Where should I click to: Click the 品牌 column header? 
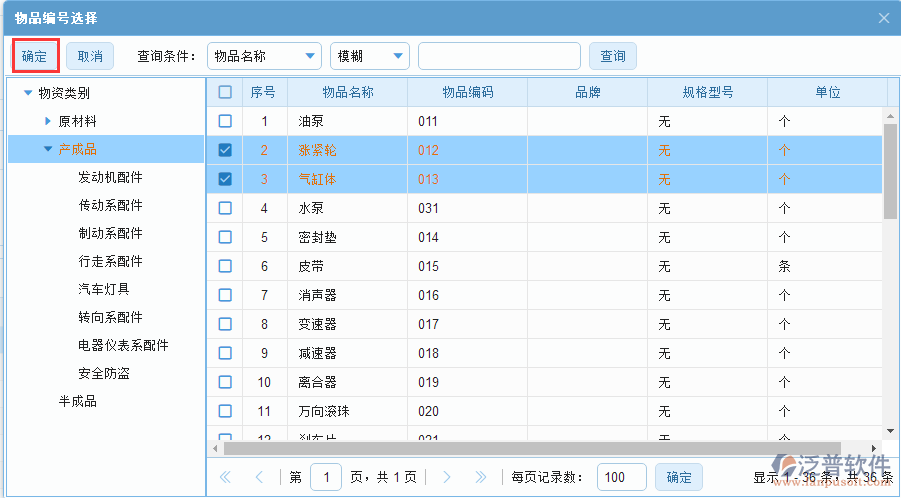click(x=588, y=92)
